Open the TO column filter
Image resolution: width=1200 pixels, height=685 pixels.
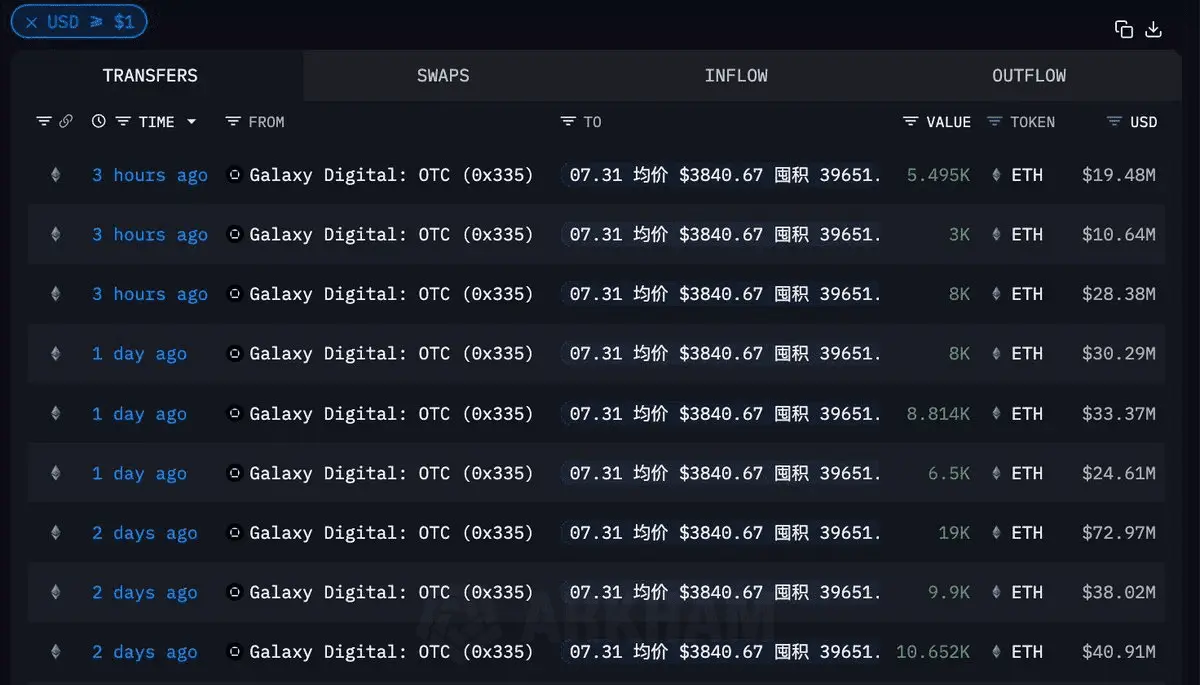568,122
